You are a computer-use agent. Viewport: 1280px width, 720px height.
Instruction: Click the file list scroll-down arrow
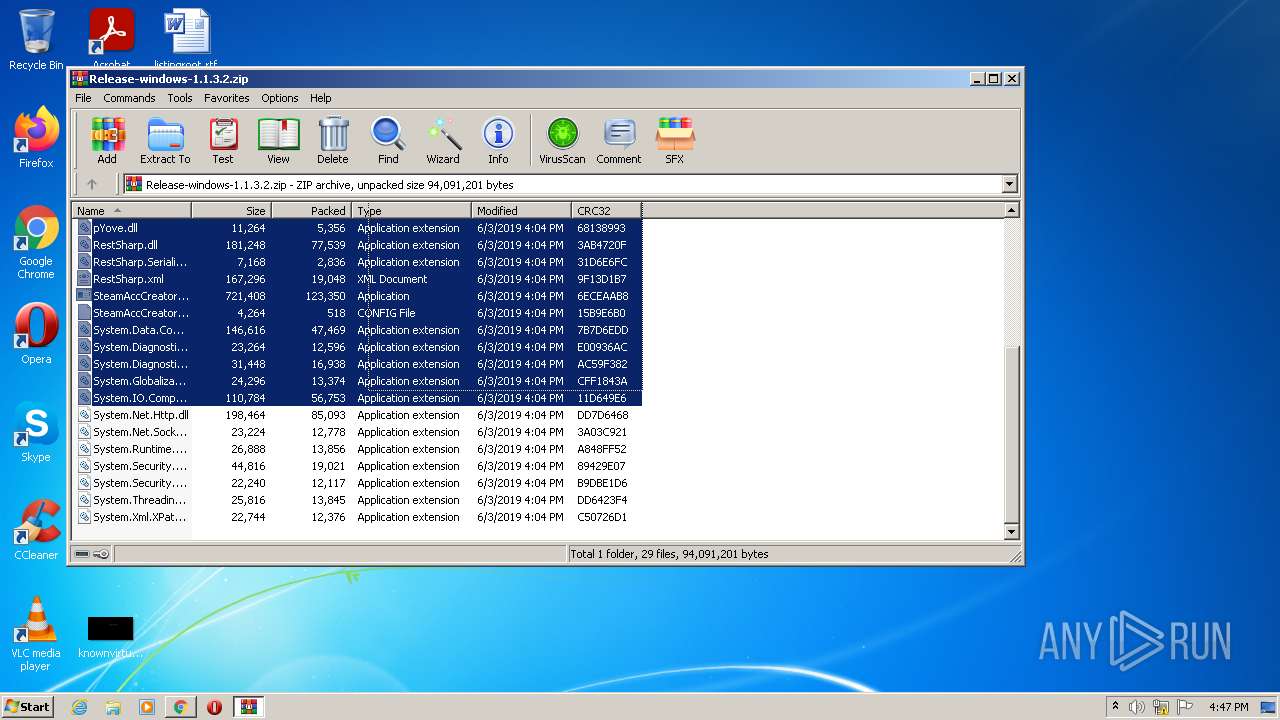point(1011,532)
